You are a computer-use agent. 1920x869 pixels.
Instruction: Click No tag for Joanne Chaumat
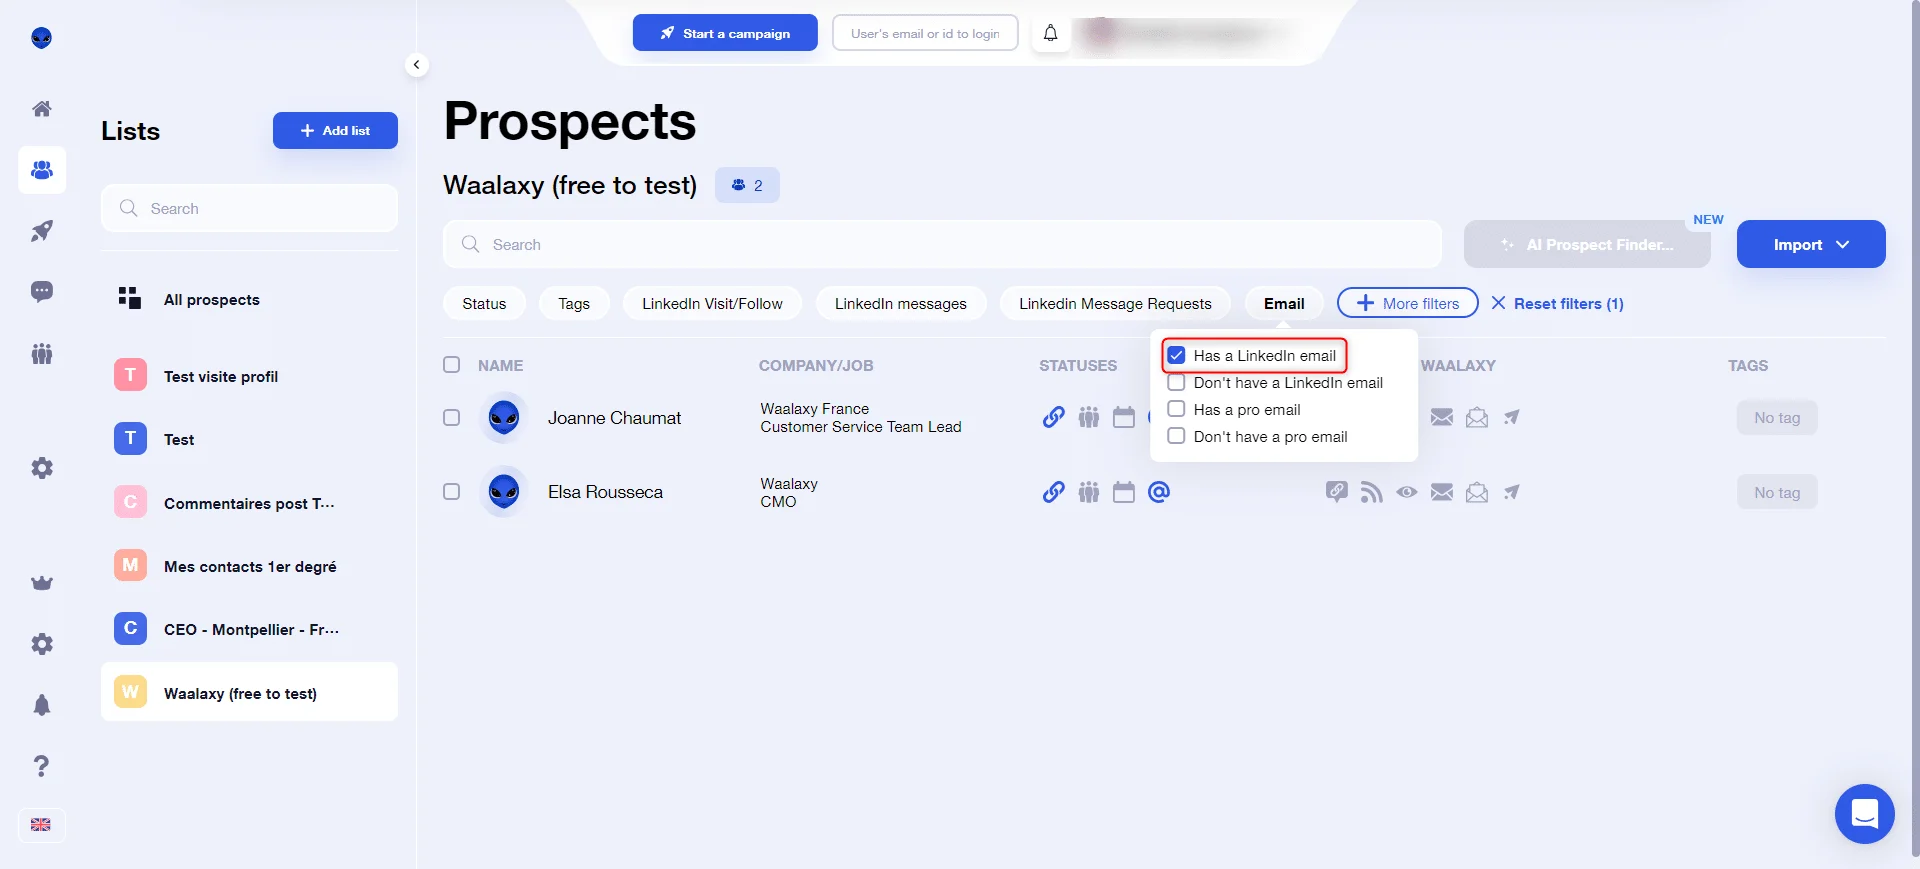coord(1777,417)
